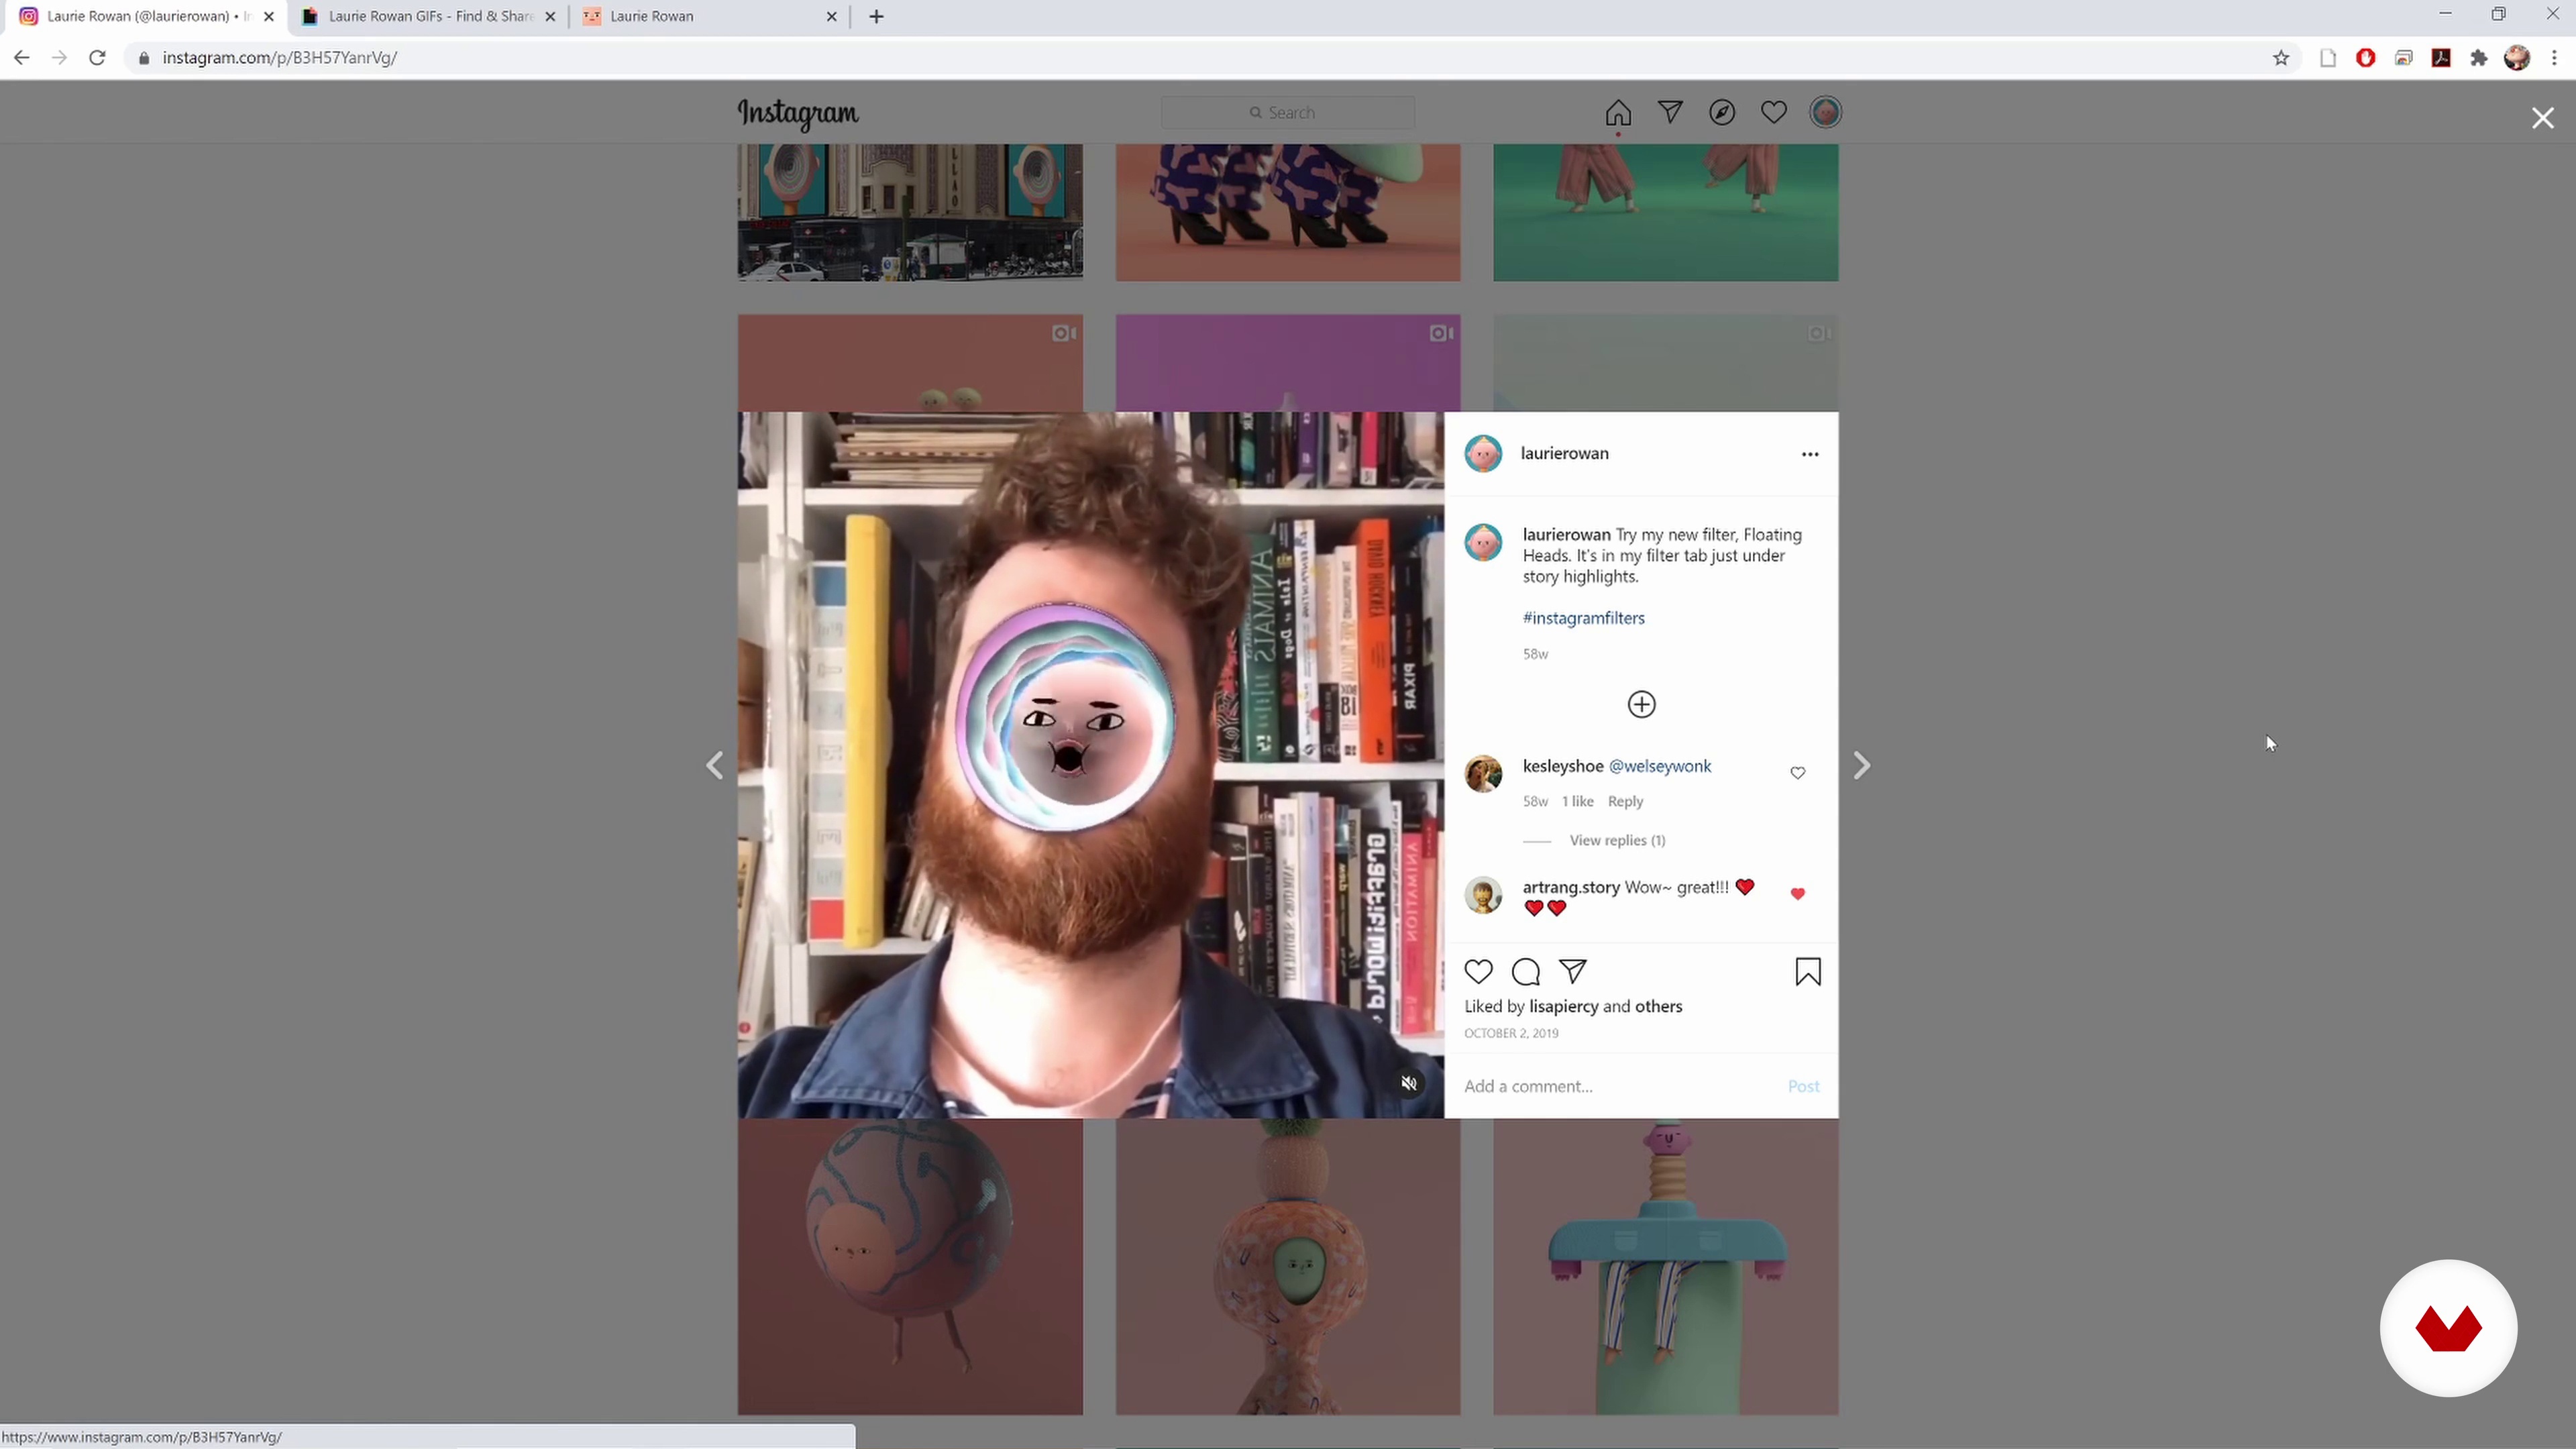This screenshot has height=1449, width=2576.
Task: Open a new browser tab
Action: pyautogui.click(x=876, y=16)
